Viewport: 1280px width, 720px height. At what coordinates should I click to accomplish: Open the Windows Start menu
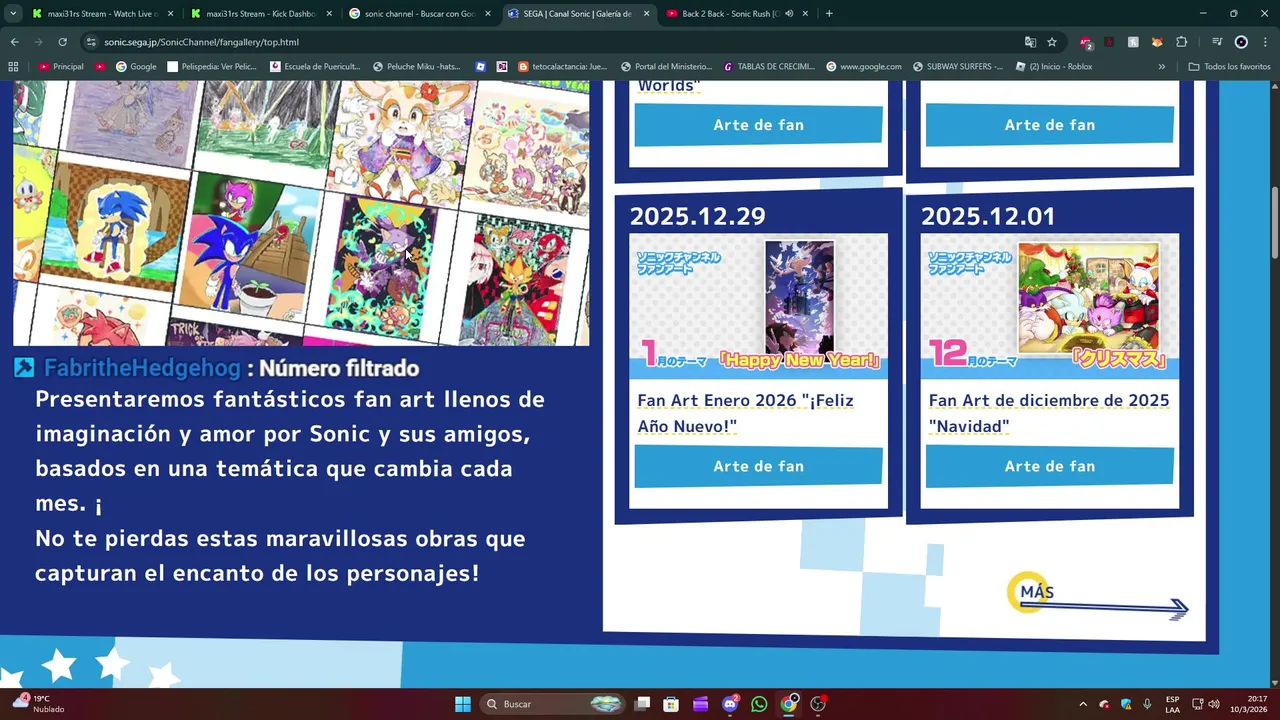click(x=463, y=704)
